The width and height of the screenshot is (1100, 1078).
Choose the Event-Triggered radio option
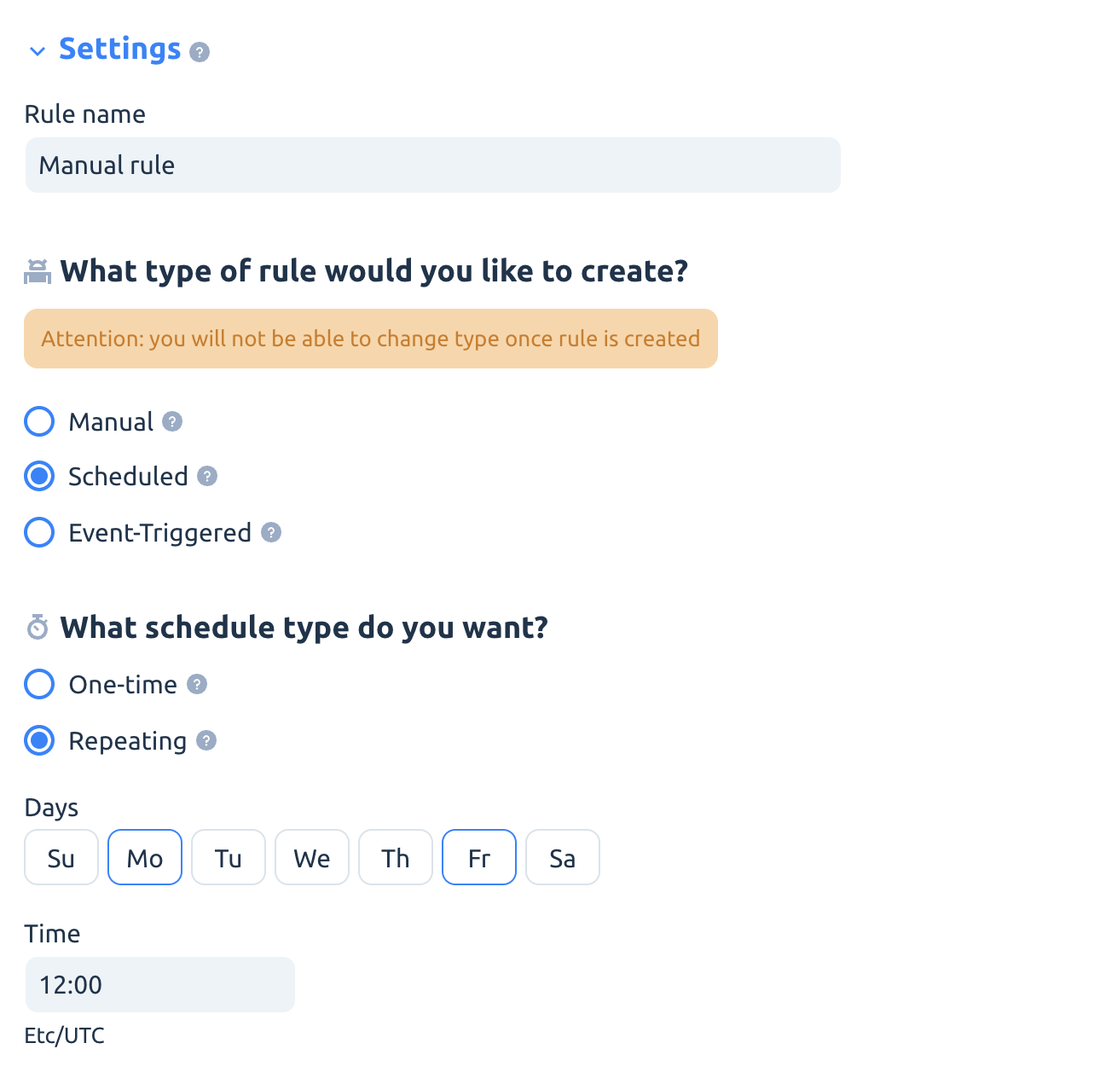pos(39,532)
